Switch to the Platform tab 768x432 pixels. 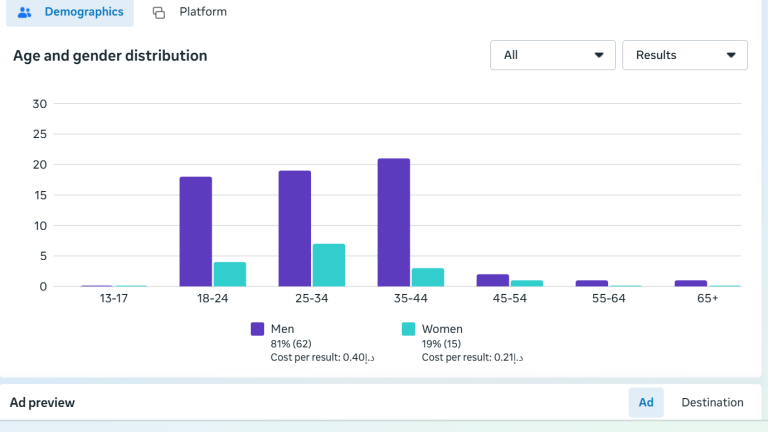click(x=190, y=12)
